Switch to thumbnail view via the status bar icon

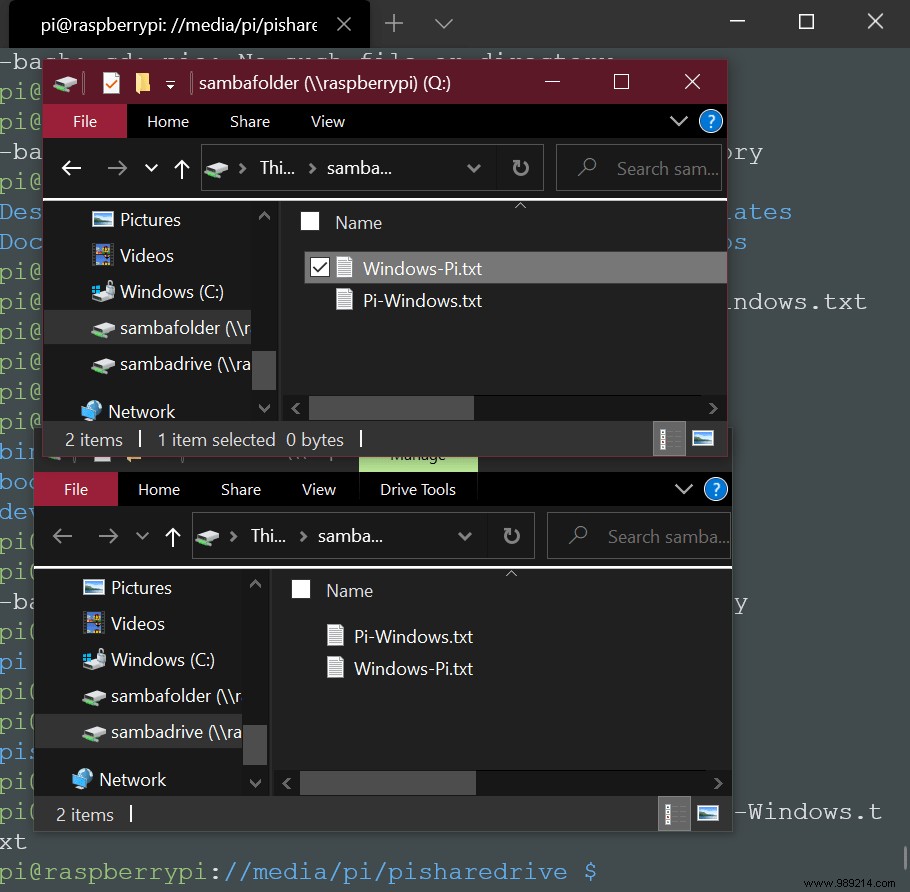tap(701, 438)
